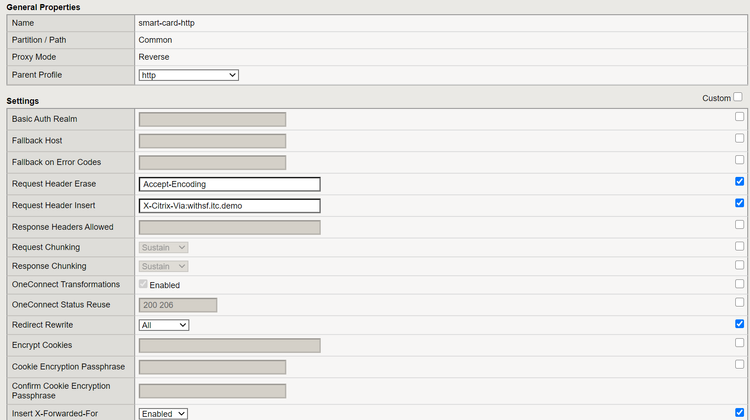Open the Redirect Rewrite dropdown
This screenshot has width=750, height=420.
(164, 325)
